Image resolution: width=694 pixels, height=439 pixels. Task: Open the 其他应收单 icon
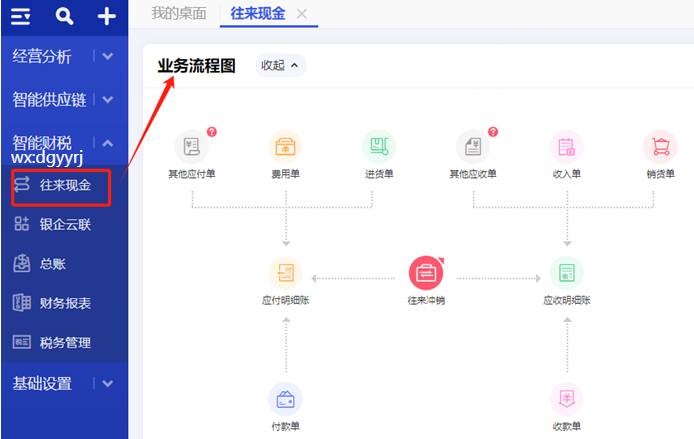(x=473, y=147)
